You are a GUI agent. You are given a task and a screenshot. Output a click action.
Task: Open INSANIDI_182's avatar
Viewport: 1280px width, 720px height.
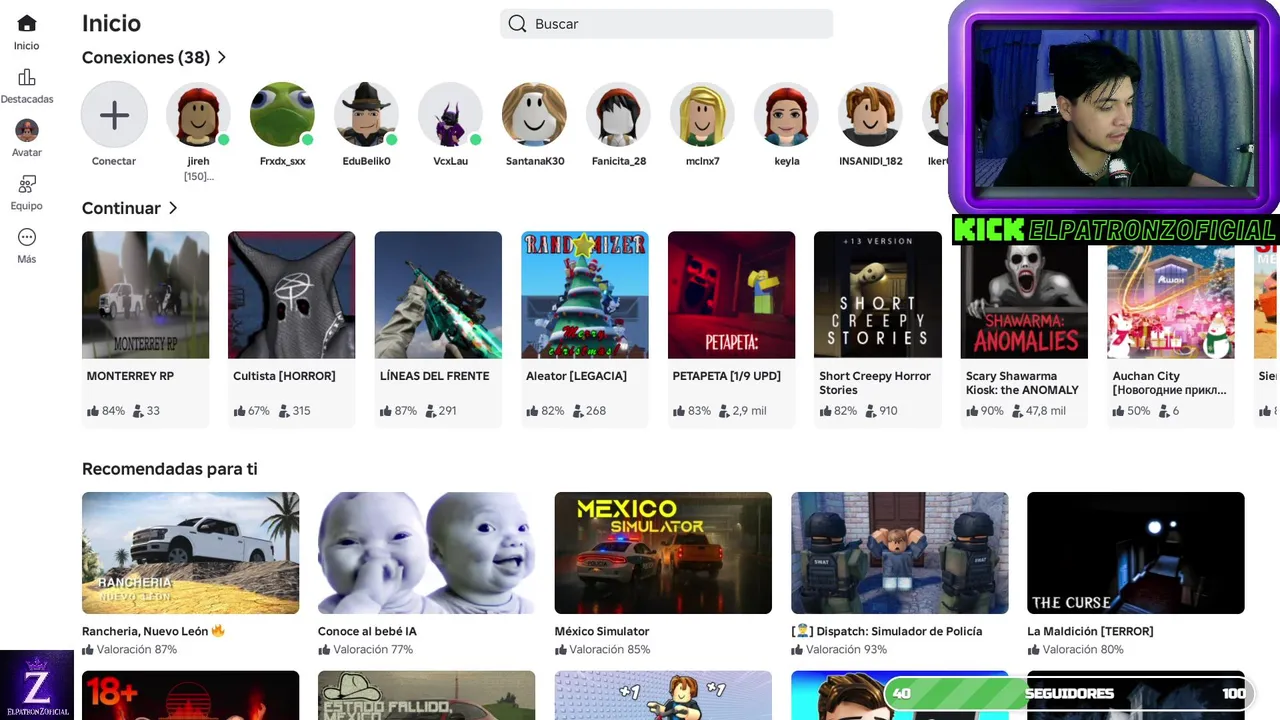pos(870,115)
